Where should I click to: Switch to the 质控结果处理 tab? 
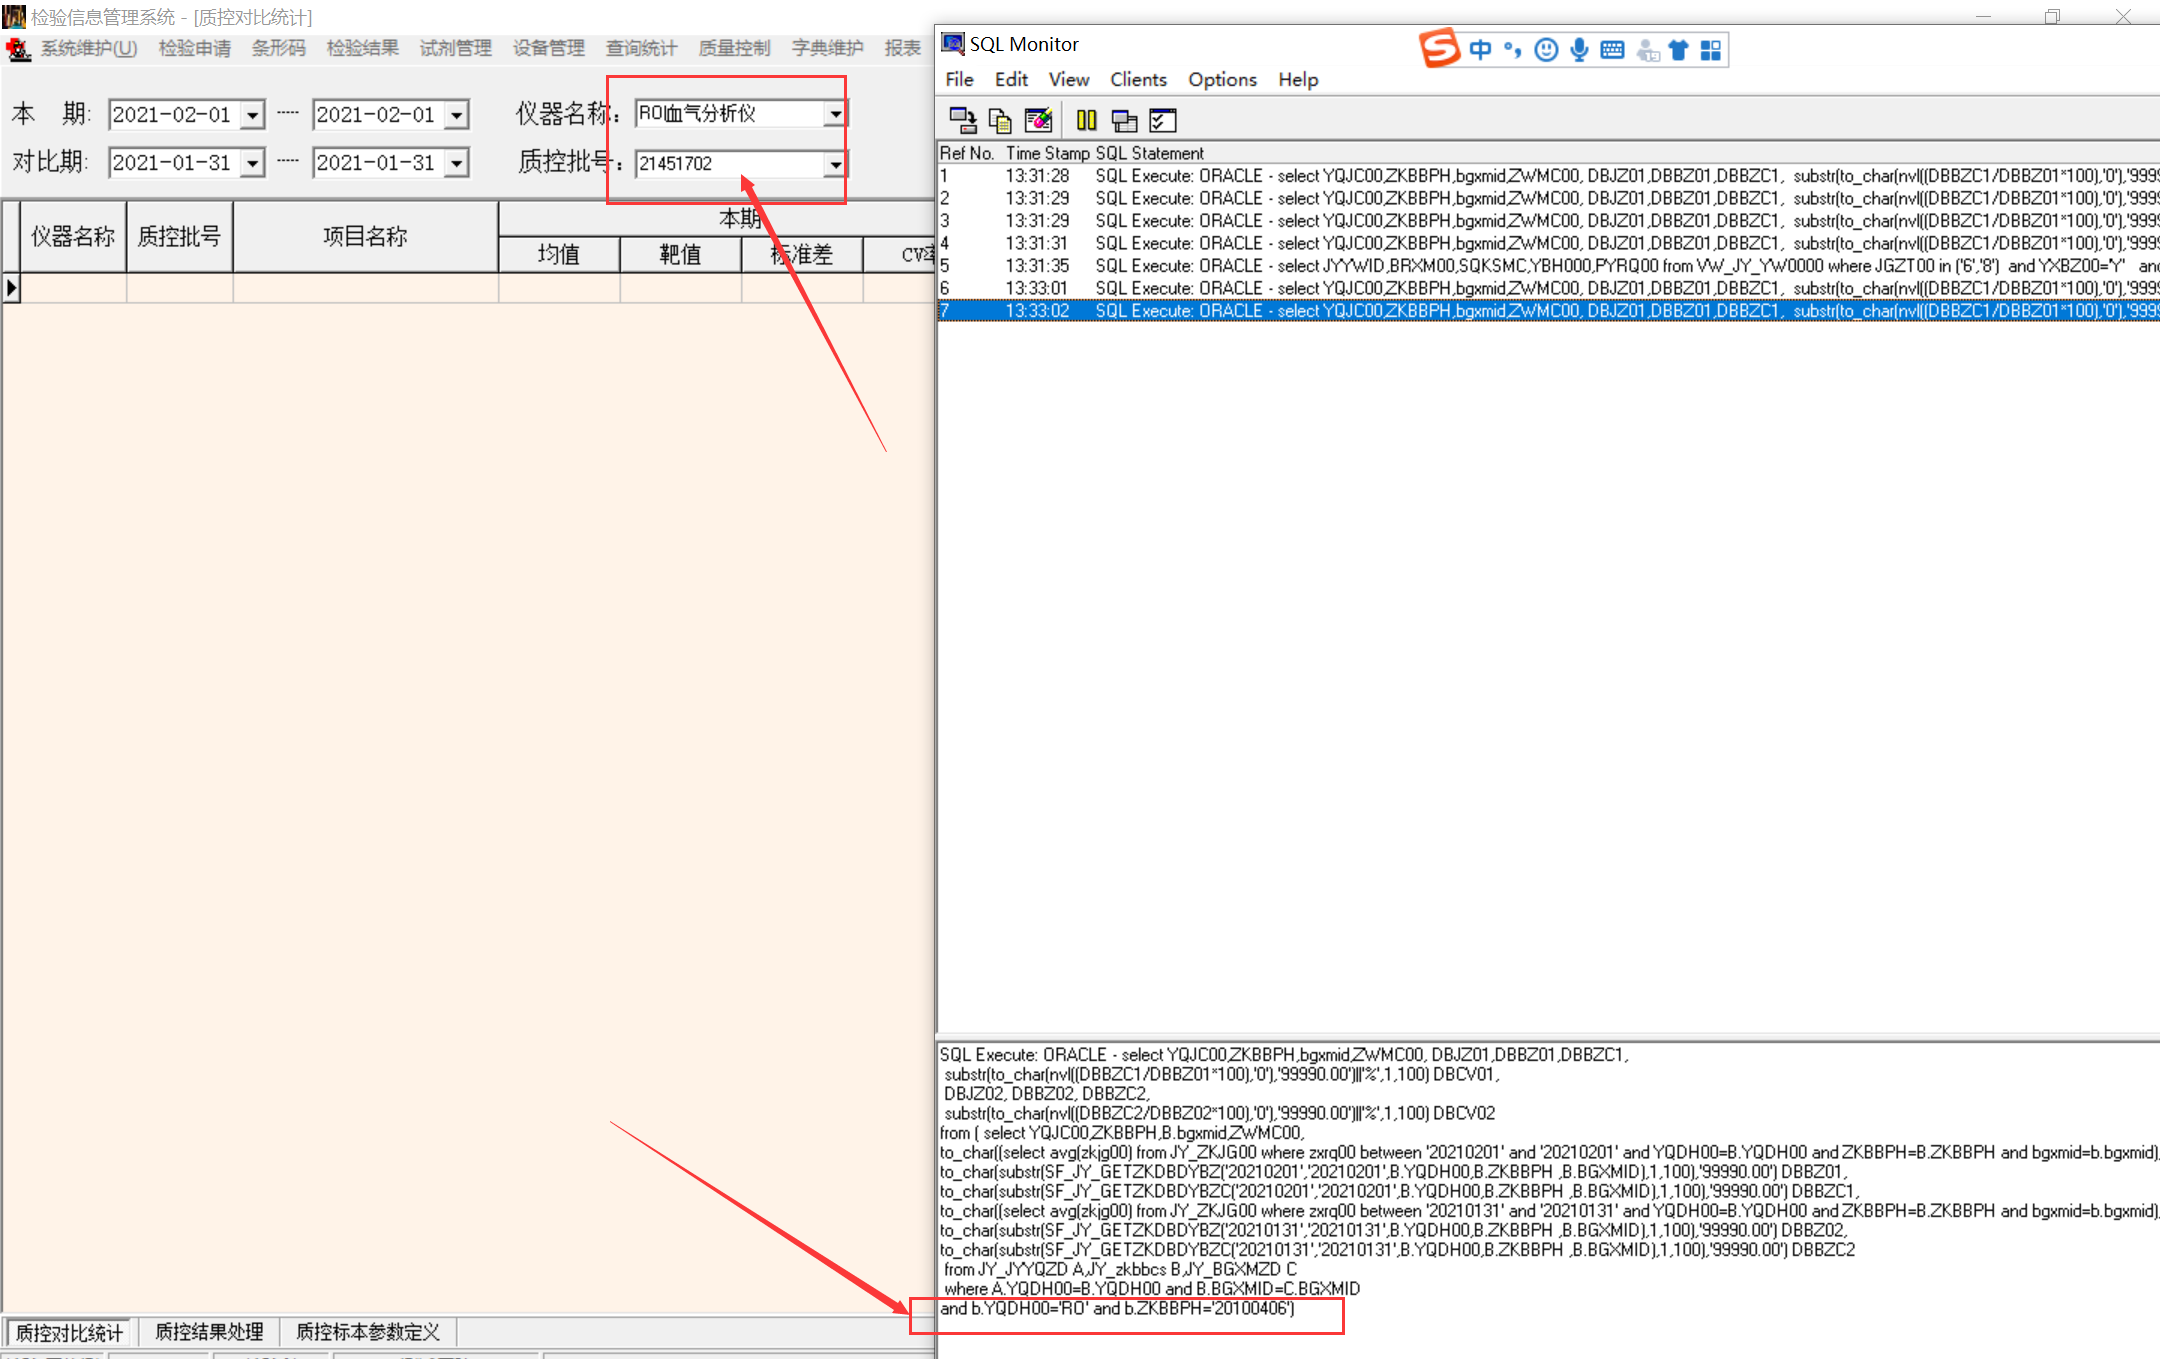(209, 1332)
